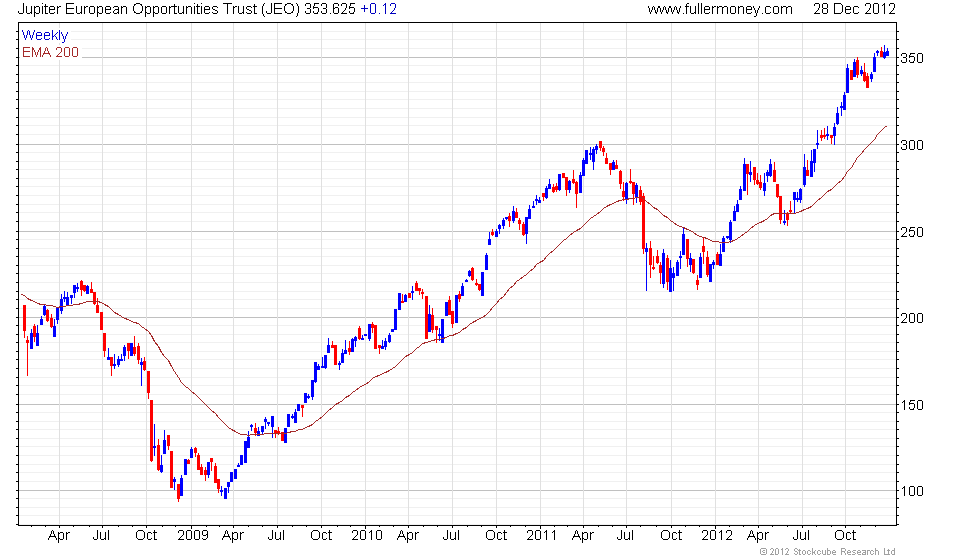980x560 pixels.
Task: Click the 150 price axis label
Action: [911, 405]
